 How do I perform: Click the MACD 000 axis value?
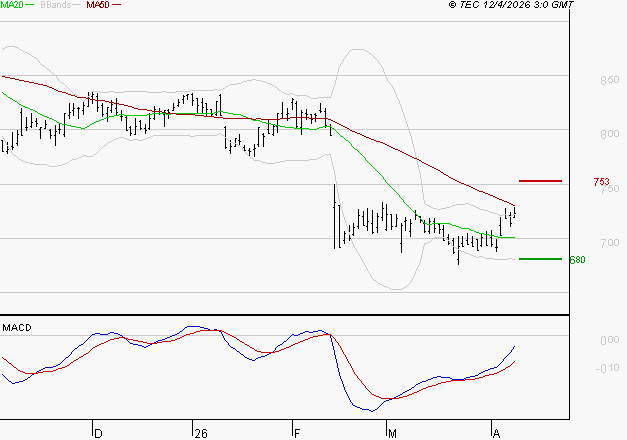click(610, 340)
